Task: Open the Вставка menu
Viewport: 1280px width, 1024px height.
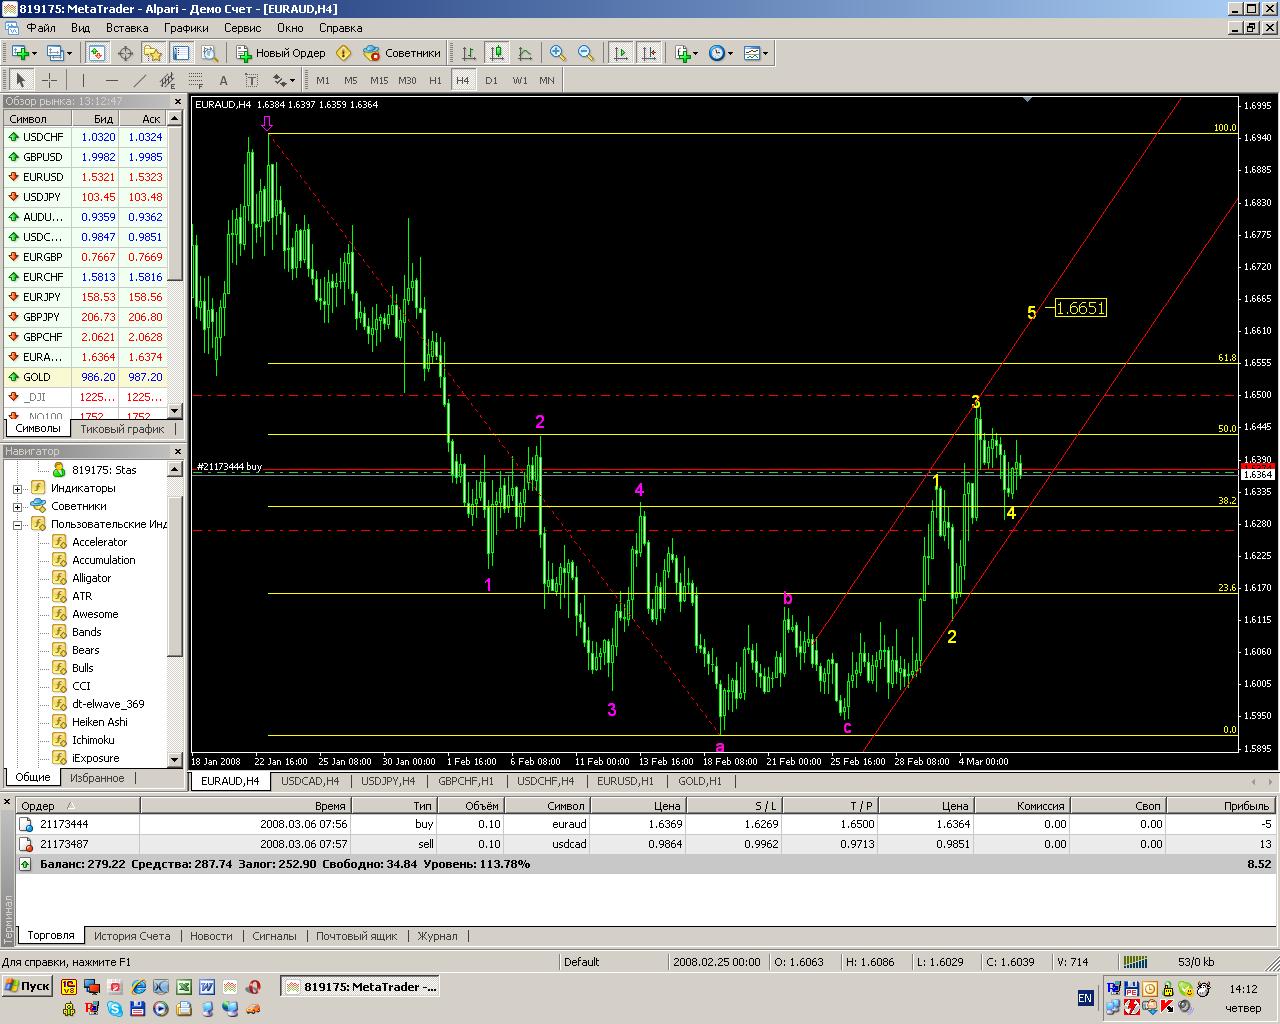Action: click(x=127, y=28)
